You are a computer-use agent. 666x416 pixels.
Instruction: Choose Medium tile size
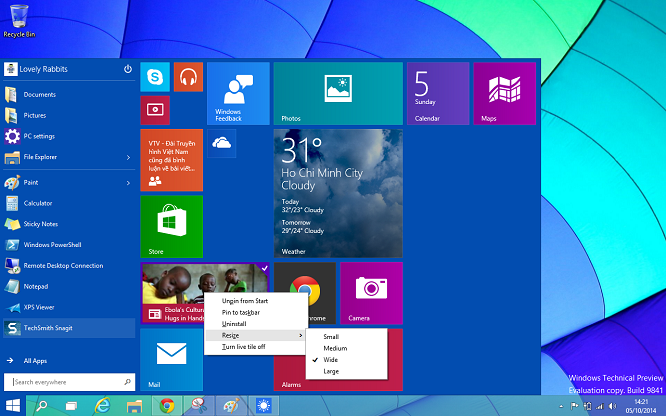coord(347,348)
